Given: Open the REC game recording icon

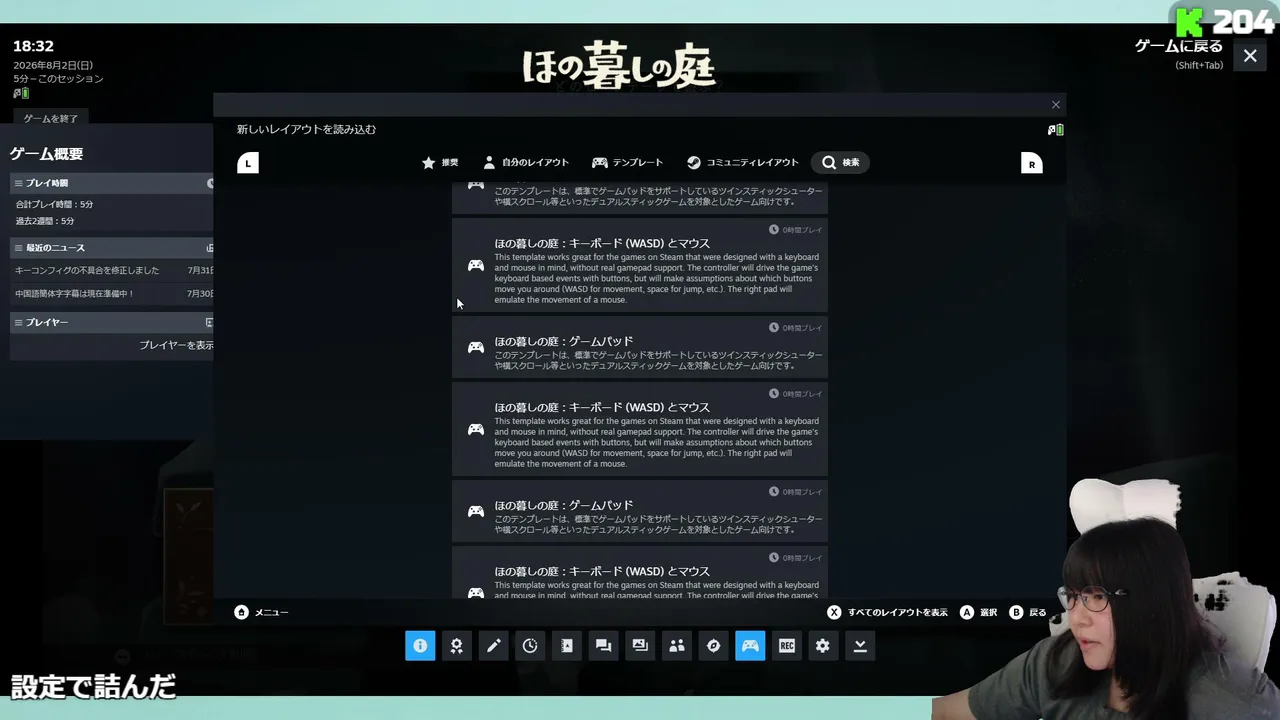Looking at the screenshot, I should pyautogui.click(x=787, y=646).
